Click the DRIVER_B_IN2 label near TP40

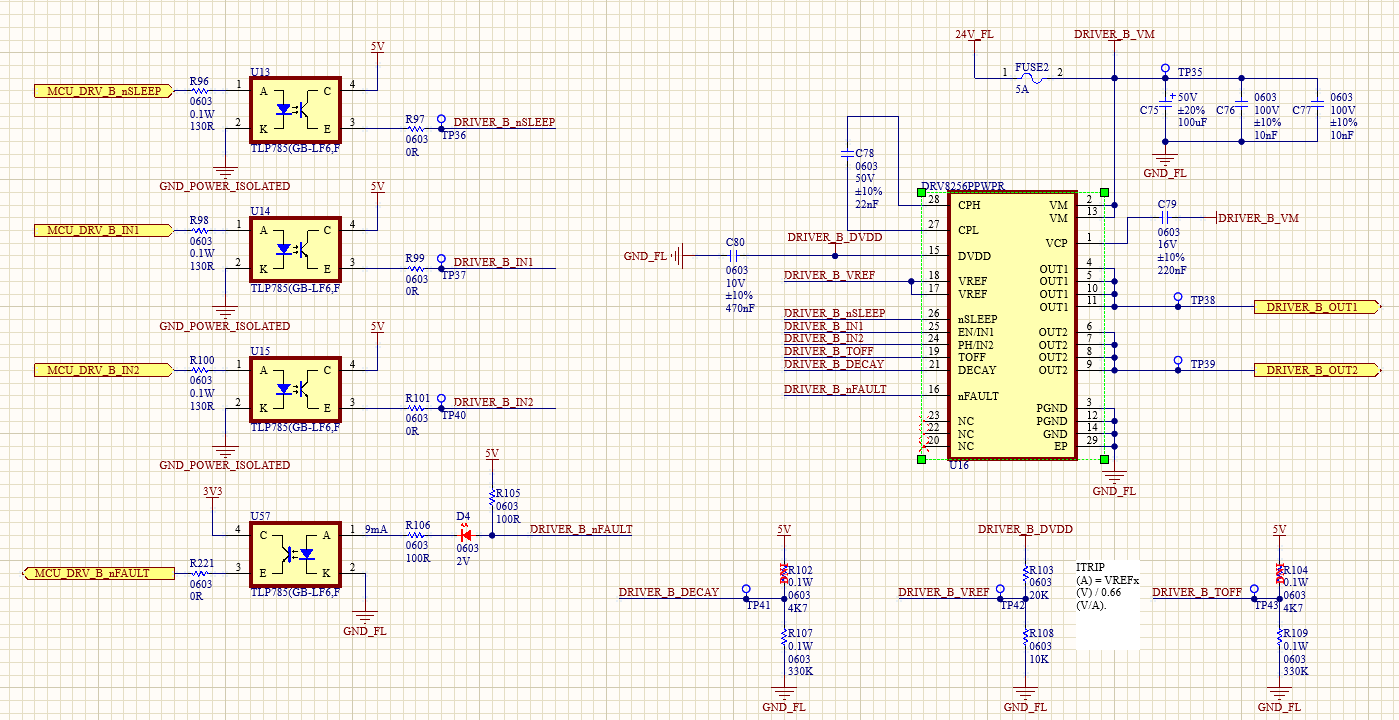pos(493,402)
